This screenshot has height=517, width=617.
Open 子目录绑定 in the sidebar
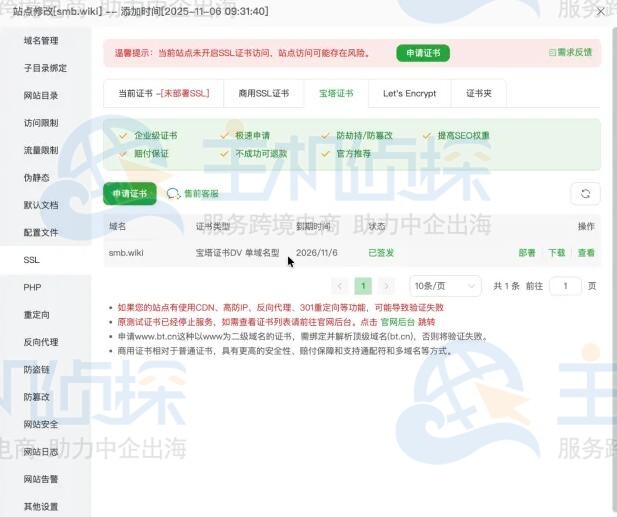point(45,68)
